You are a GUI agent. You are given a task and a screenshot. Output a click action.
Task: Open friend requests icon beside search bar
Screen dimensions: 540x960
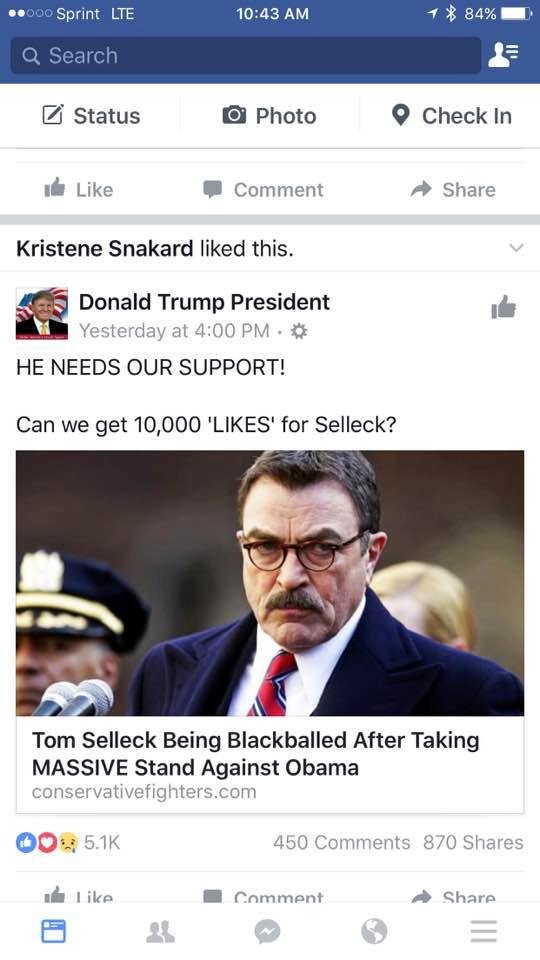pyautogui.click(x=504, y=55)
